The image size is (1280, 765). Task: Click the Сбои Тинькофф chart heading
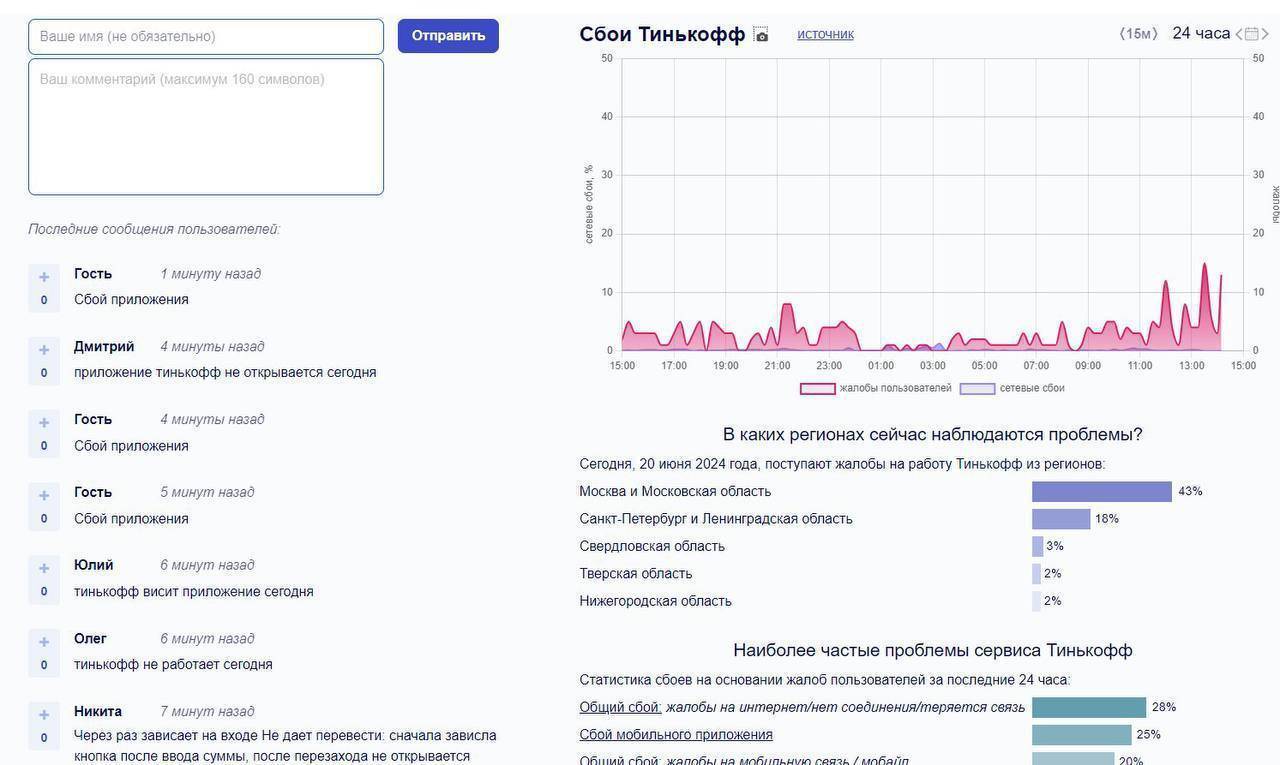662,34
